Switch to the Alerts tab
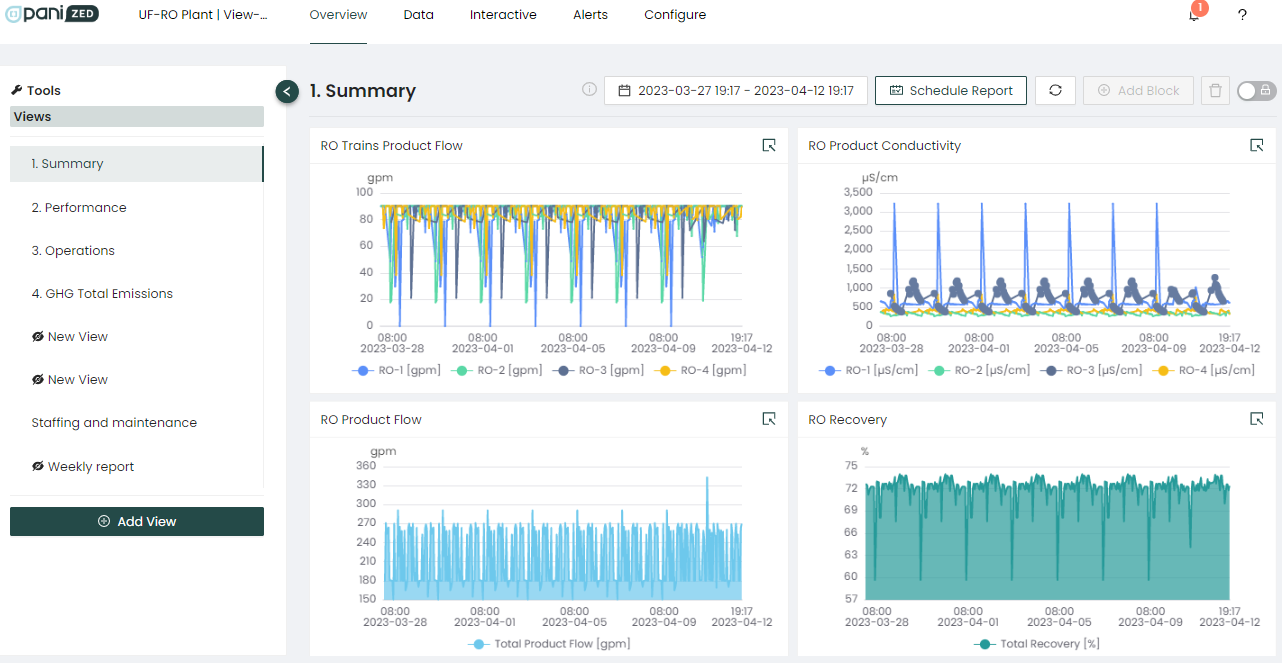Image resolution: width=1282 pixels, height=663 pixels. pyautogui.click(x=590, y=15)
